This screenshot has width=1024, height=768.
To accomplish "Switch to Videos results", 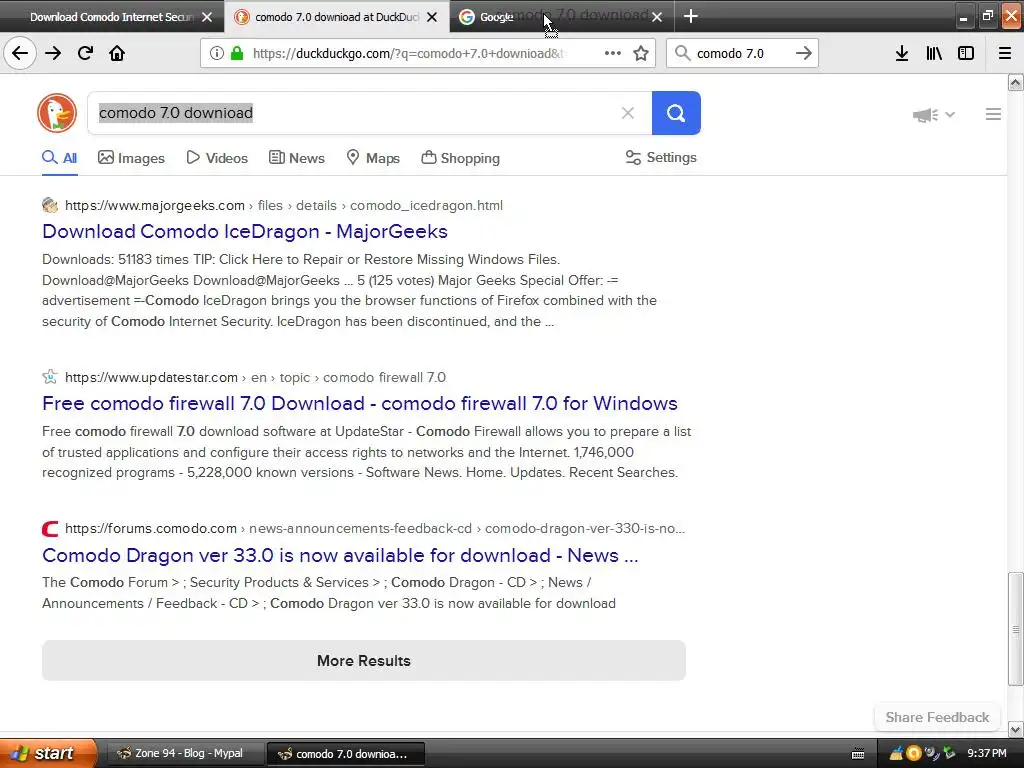I will [x=217, y=158].
